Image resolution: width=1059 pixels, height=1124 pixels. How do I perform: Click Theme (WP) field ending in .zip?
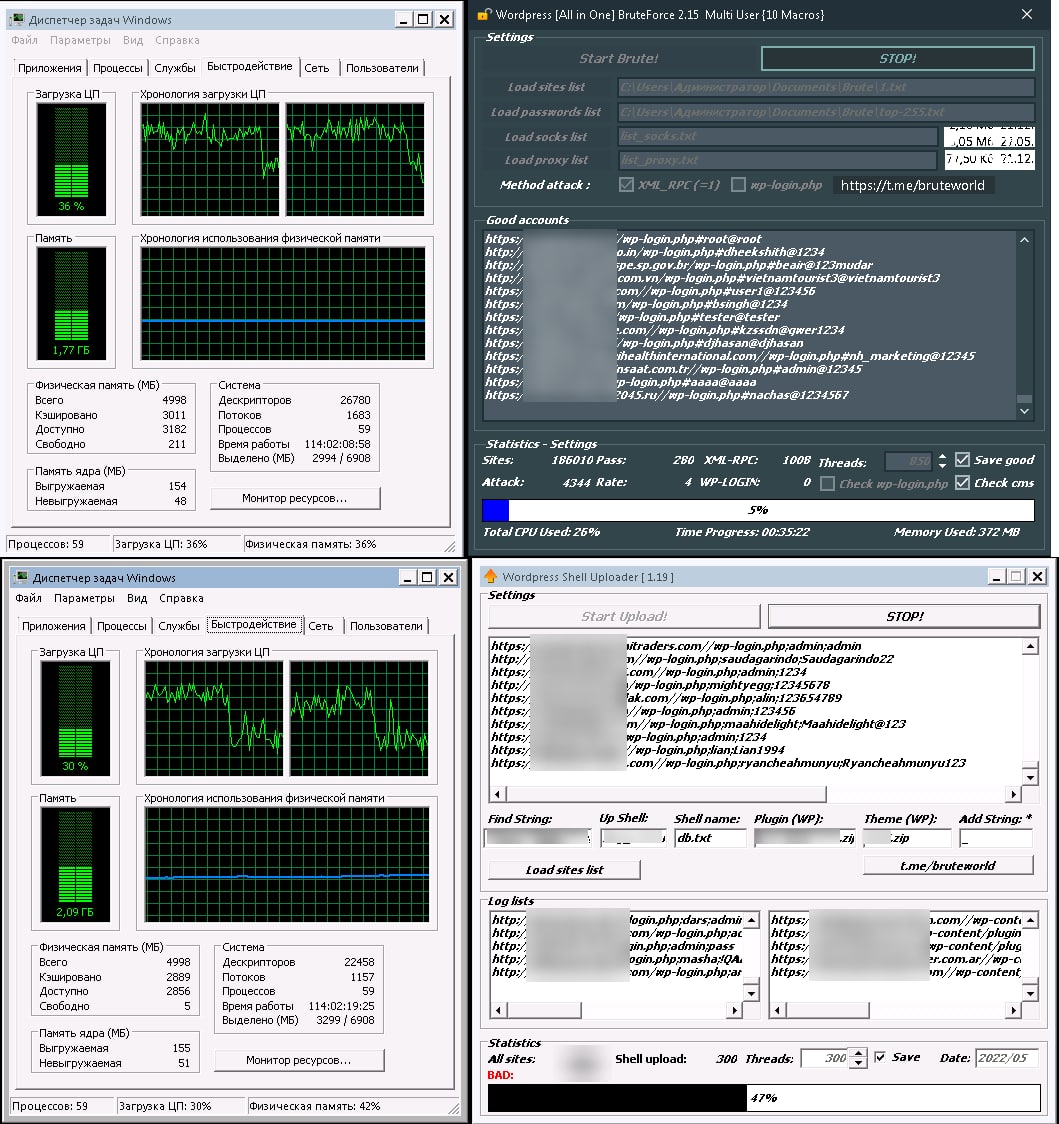(x=907, y=837)
